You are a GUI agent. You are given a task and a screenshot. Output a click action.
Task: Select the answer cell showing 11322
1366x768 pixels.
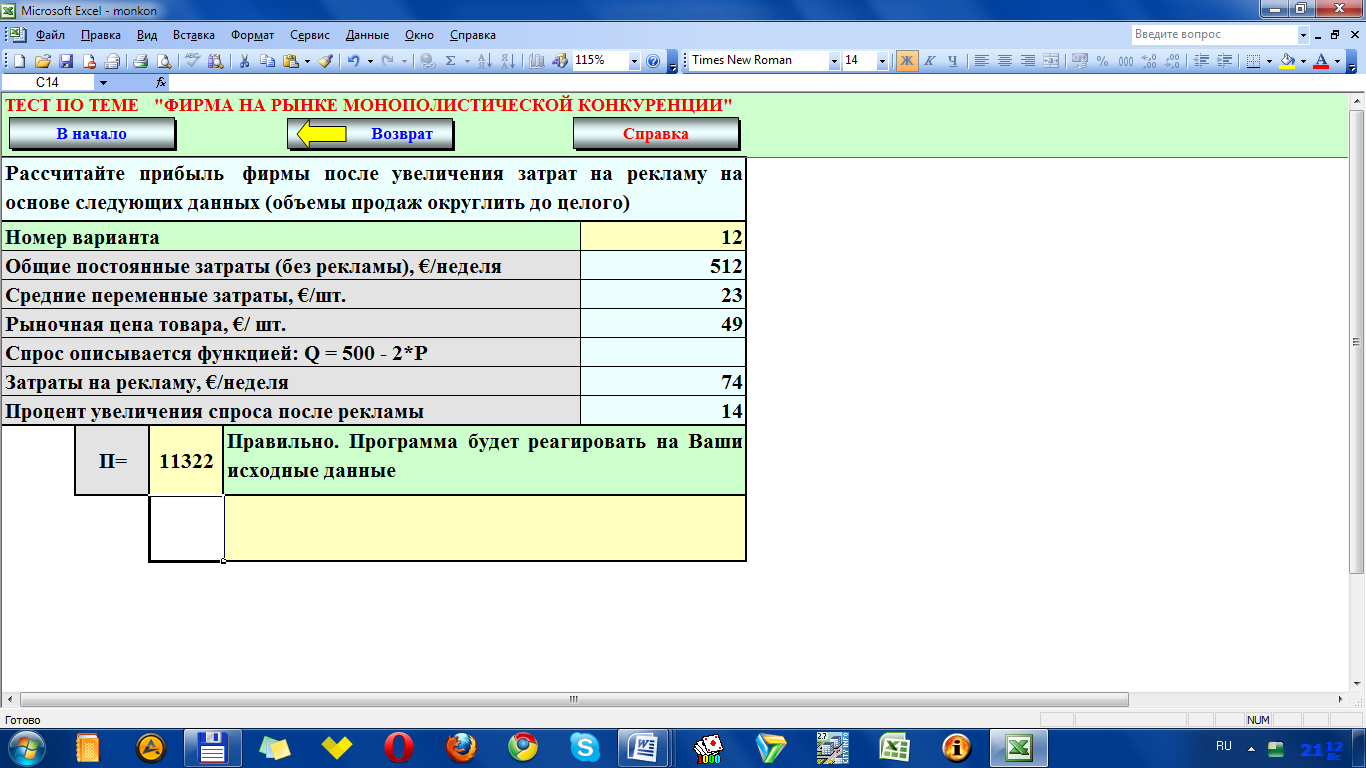[x=186, y=461]
